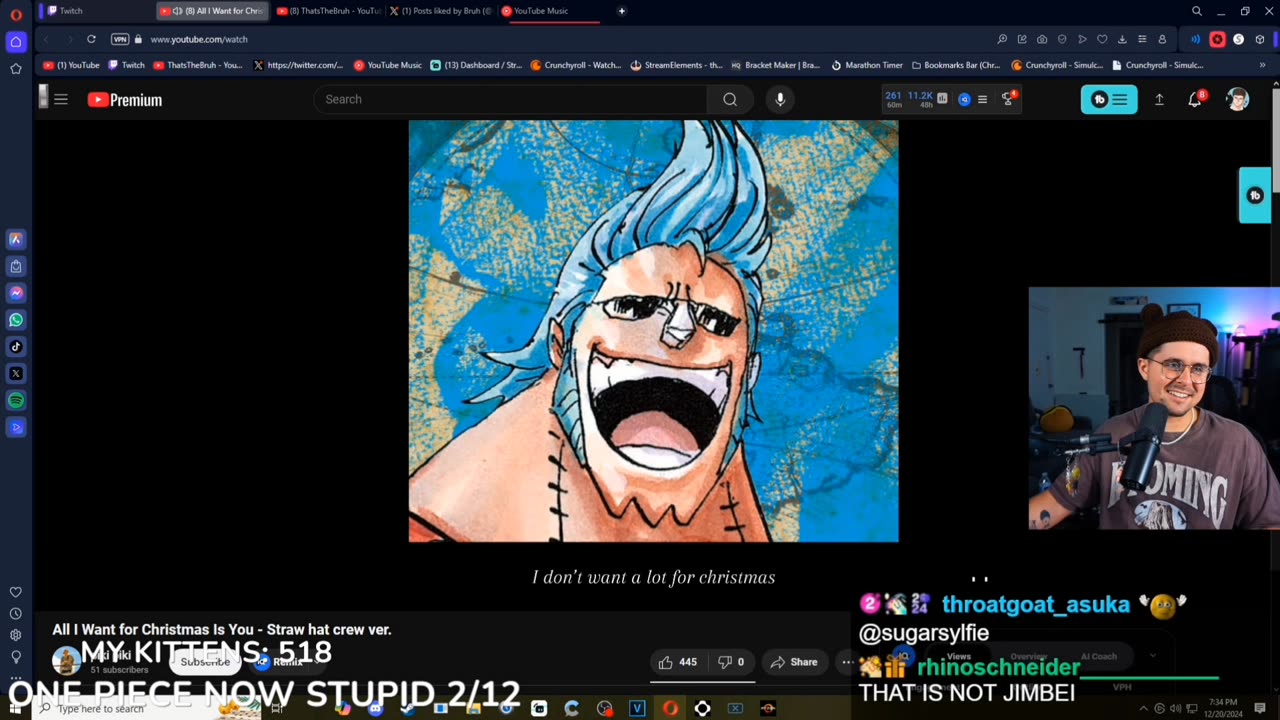Open TikTok in the Opera sidebar
Viewport: 1280px width, 720px height.
pos(15,347)
